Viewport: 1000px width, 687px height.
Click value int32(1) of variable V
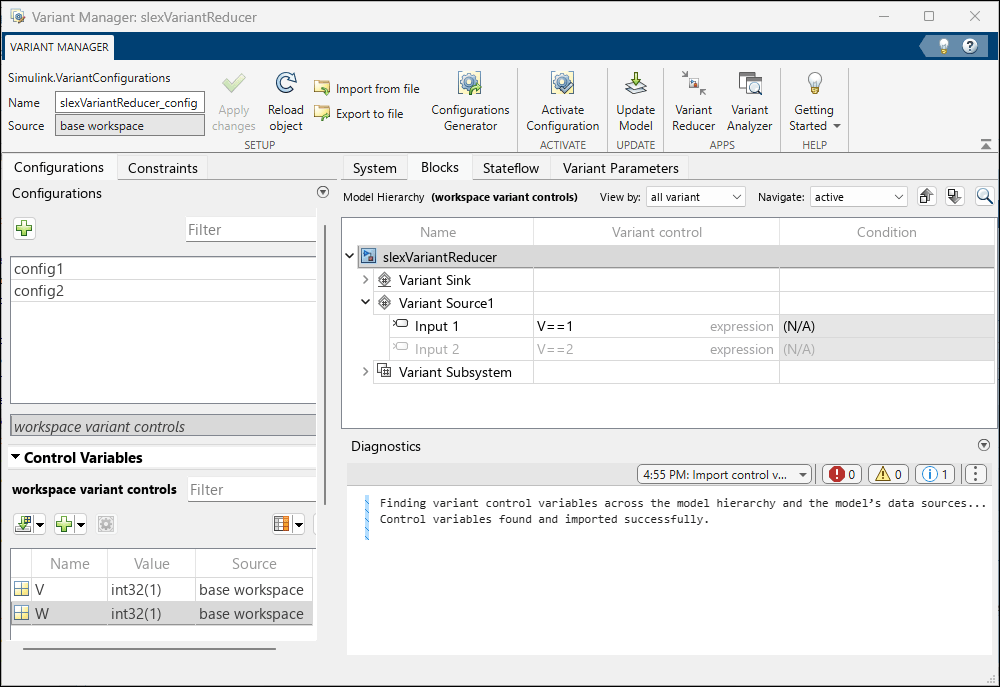(x=151, y=589)
